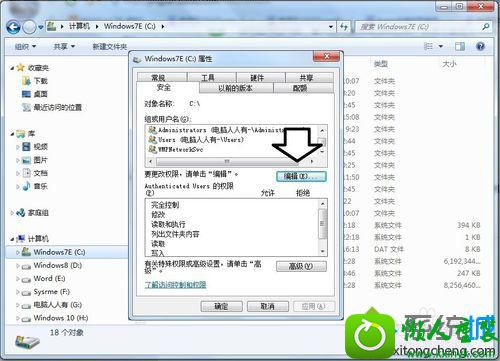Open recent pages dropdown beside navigation arrows

[x=40, y=27]
